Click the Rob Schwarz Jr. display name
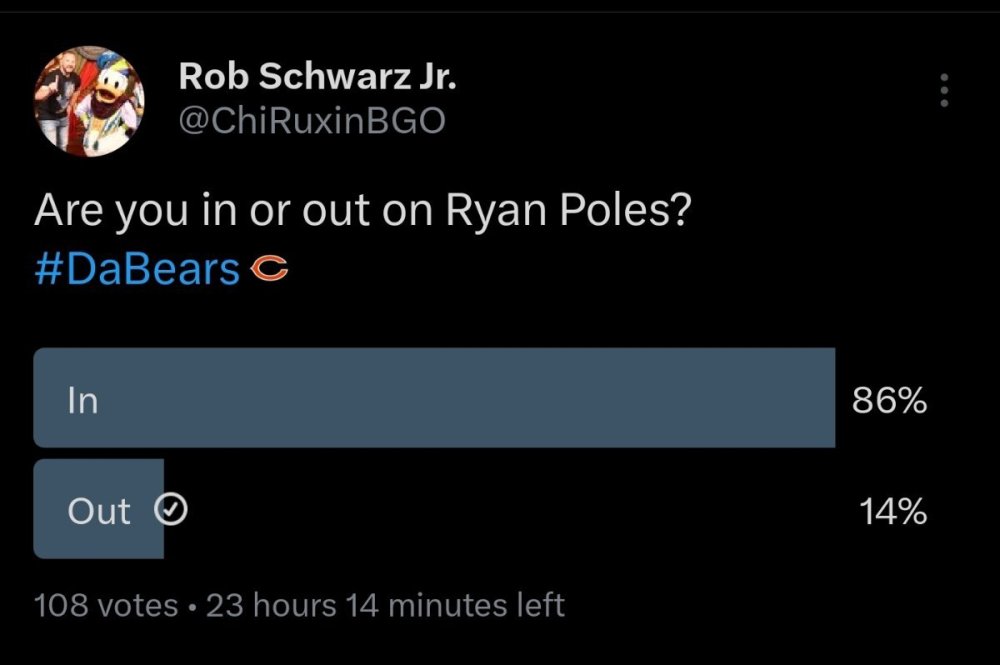The width and height of the screenshot is (1000, 665). 317,76
